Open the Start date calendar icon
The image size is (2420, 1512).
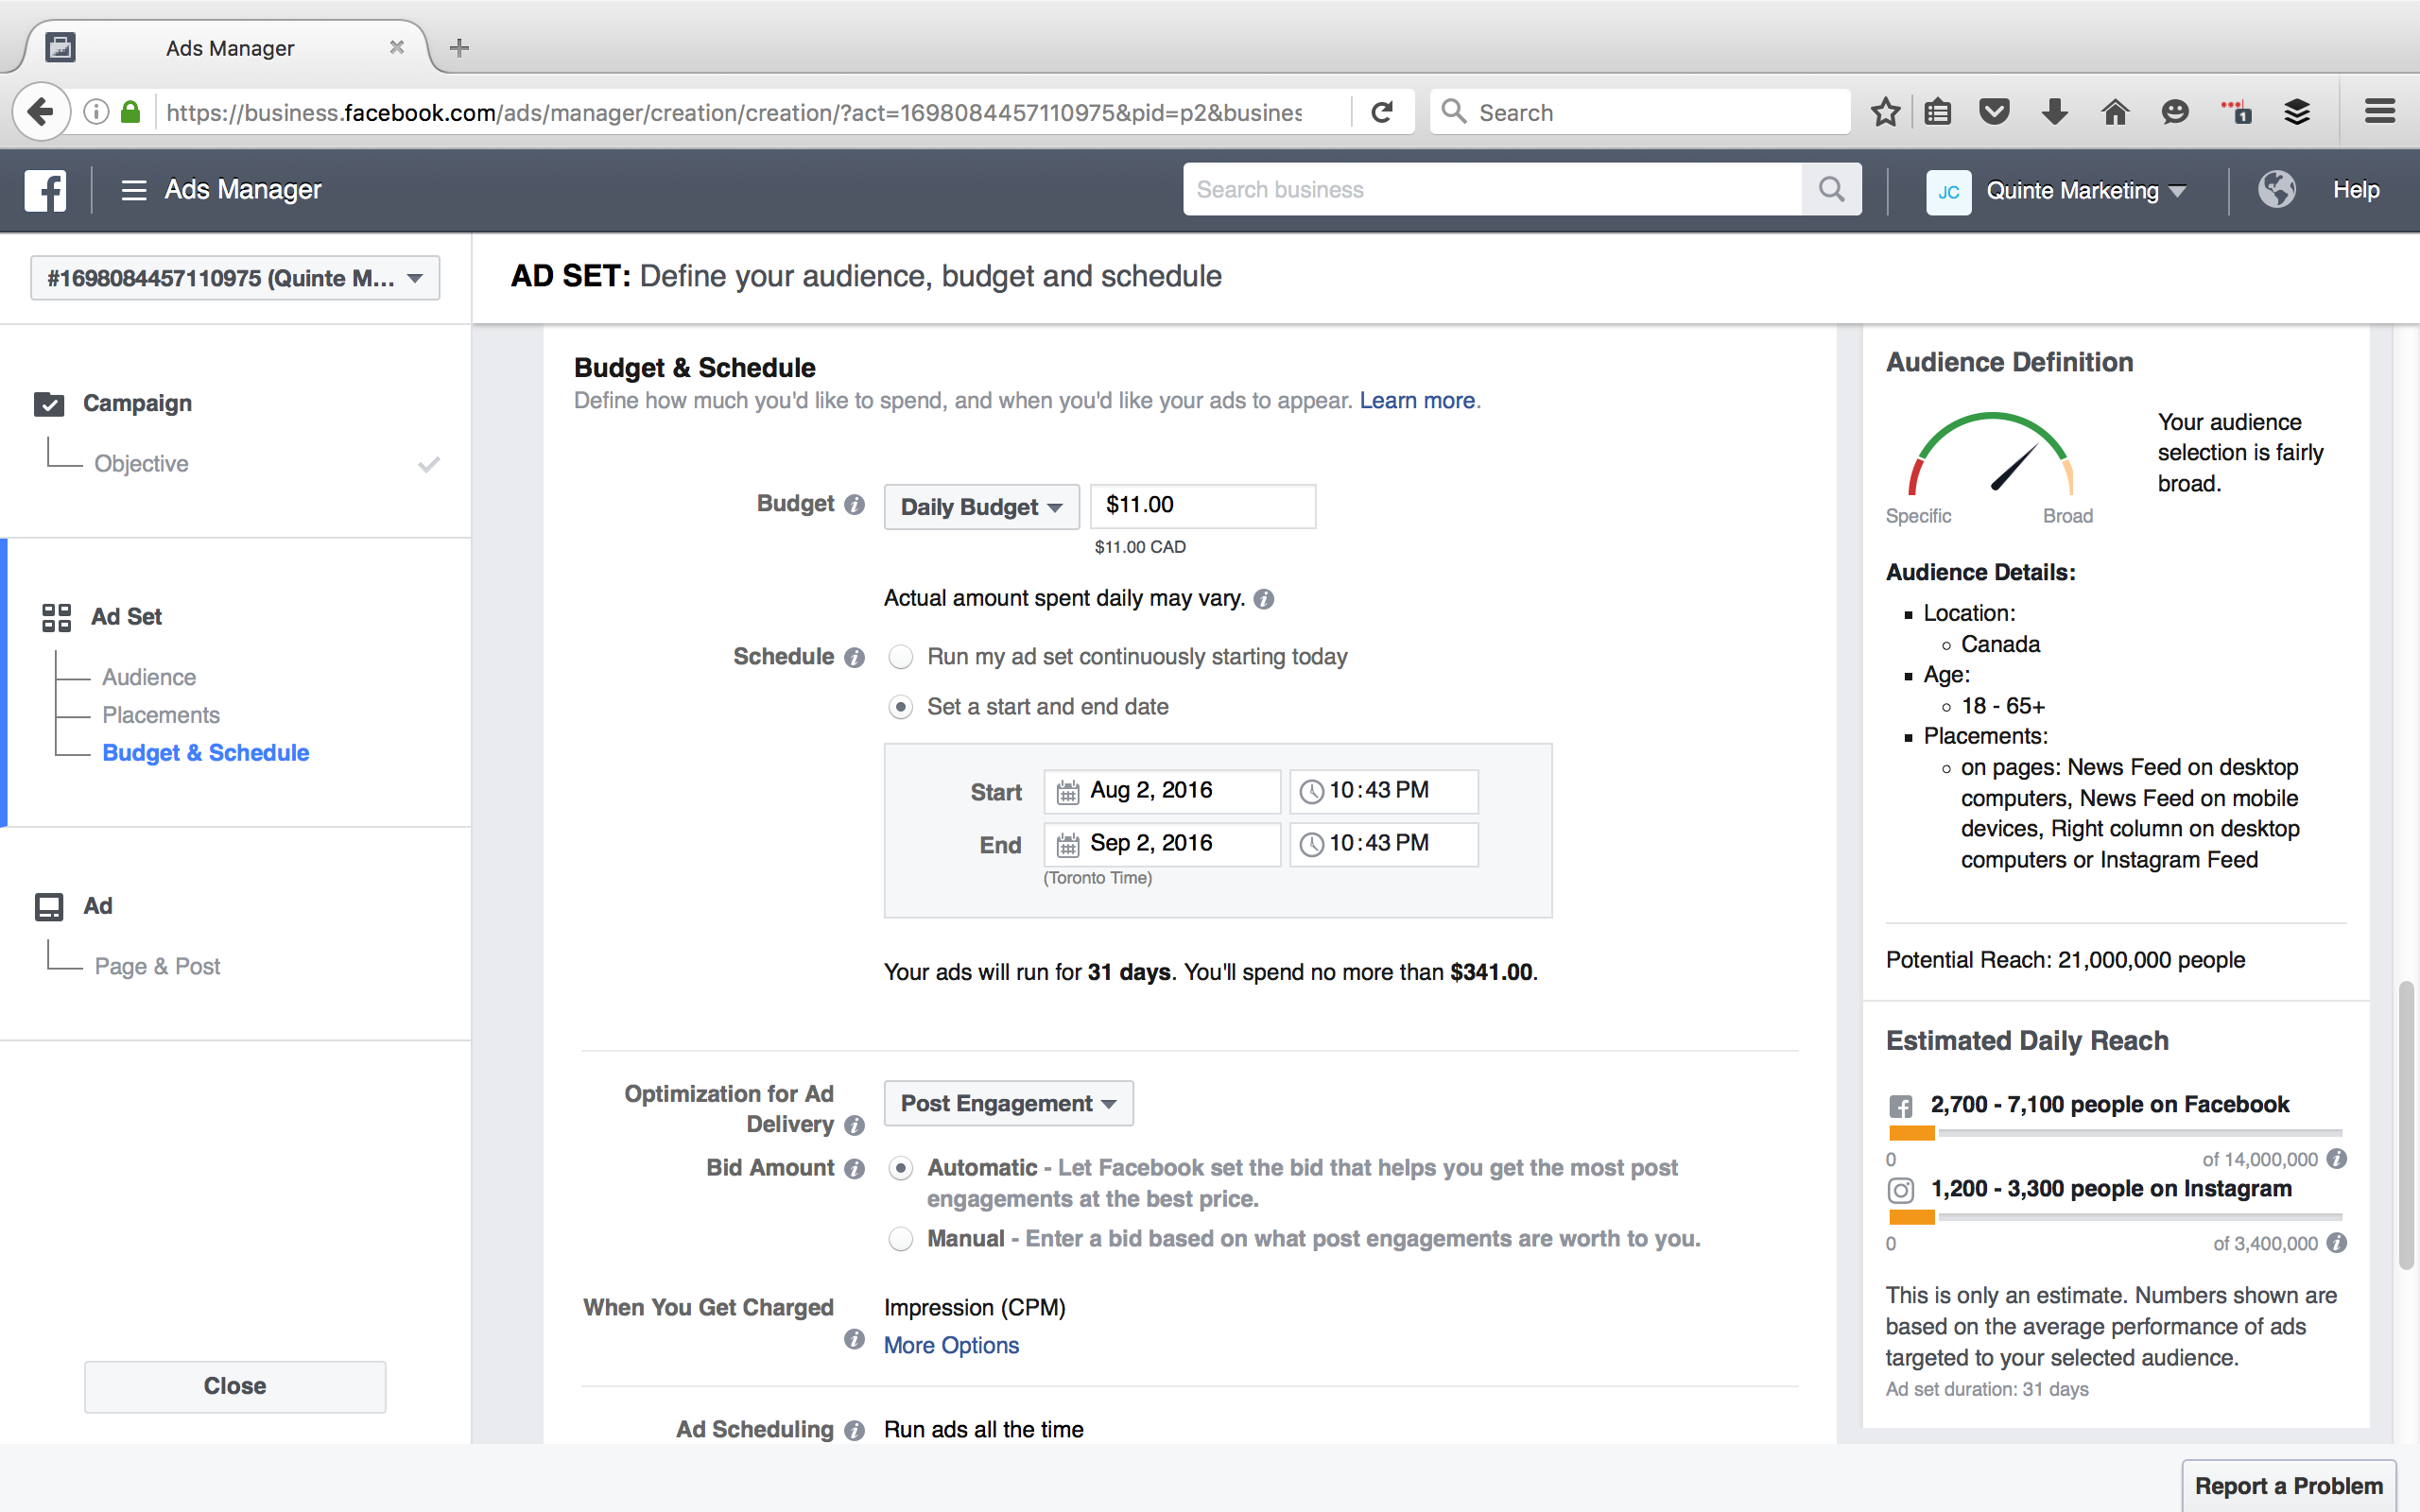(1068, 792)
